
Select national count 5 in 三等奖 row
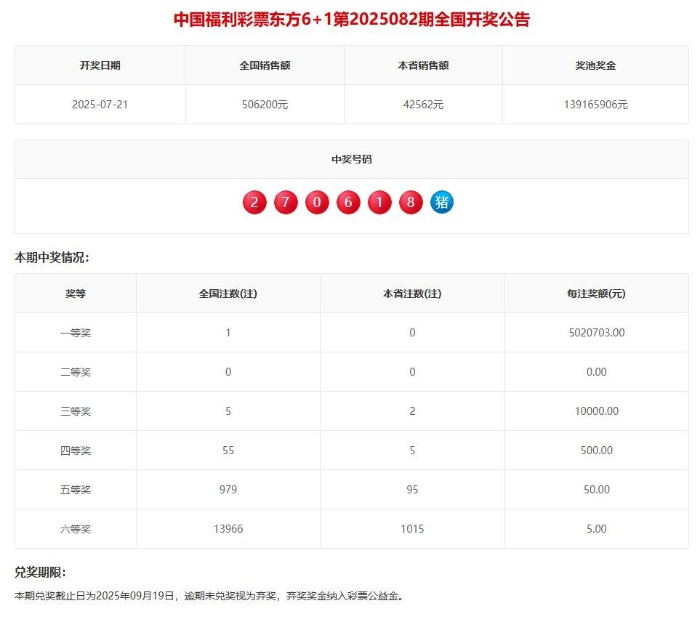pyautogui.click(x=228, y=411)
